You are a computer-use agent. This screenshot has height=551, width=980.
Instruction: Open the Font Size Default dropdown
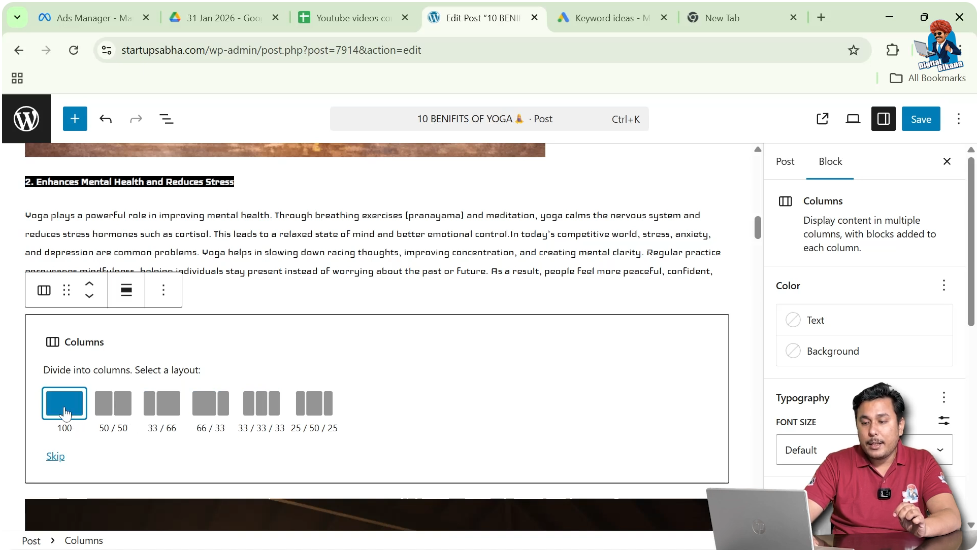click(x=864, y=450)
